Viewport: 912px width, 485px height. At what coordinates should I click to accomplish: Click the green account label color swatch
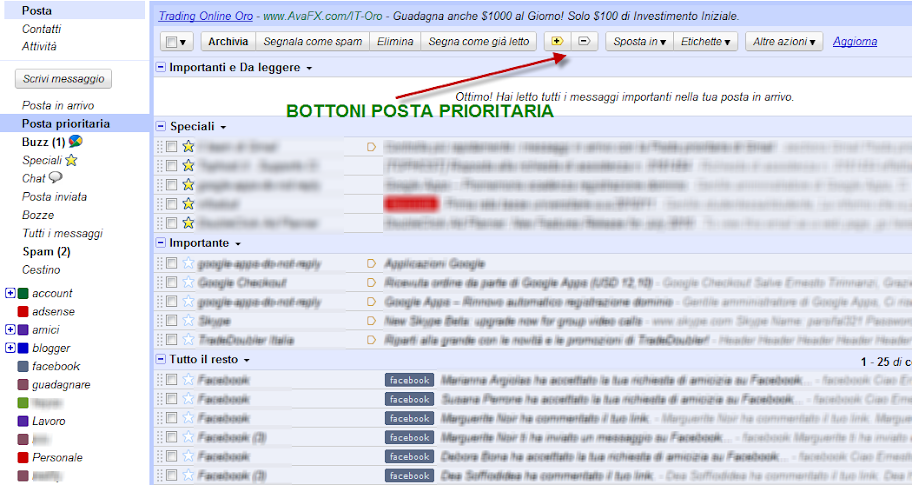(23, 294)
